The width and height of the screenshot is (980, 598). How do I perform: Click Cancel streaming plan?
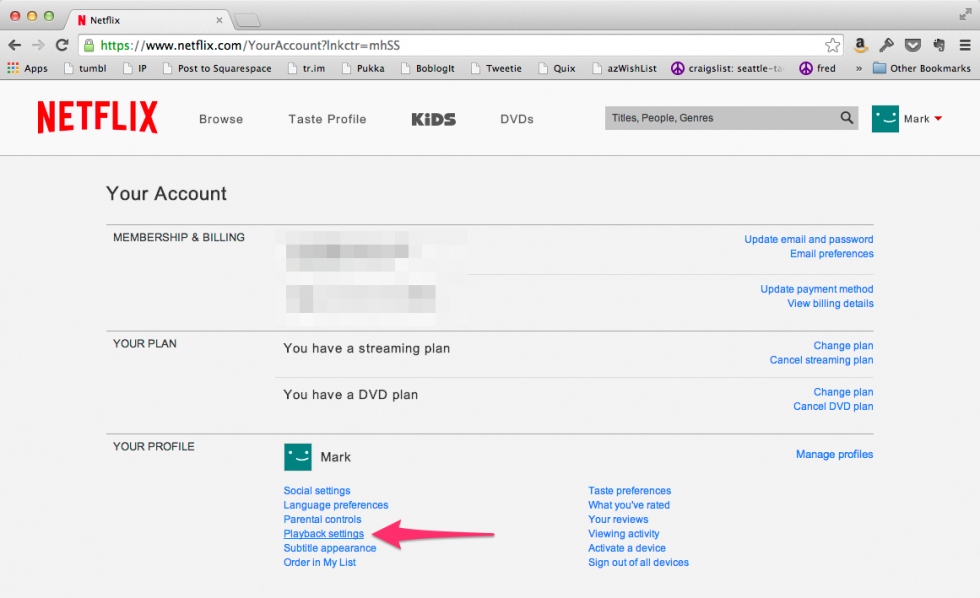pyautogui.click(x=821, y=360)
